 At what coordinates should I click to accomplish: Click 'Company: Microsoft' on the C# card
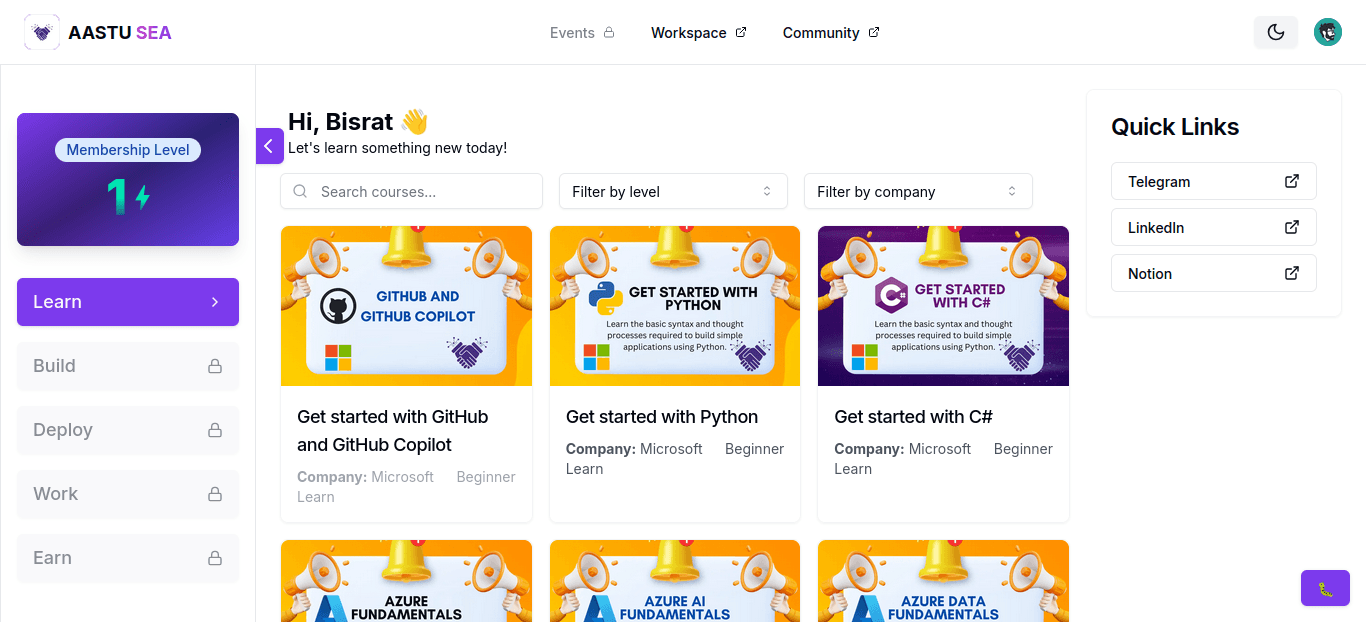(x=903, y=449)
